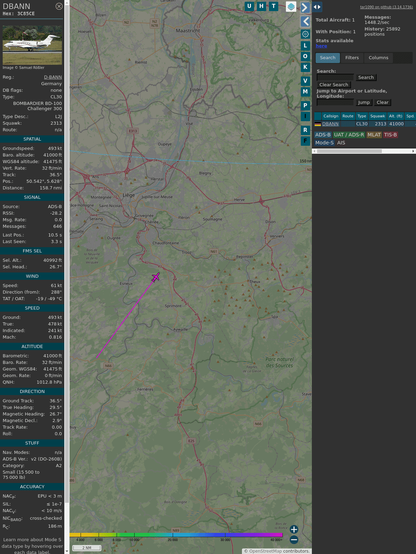Focus the Jump to Airport field
This screenshot has width=416, height=554.
click(335, 102)
